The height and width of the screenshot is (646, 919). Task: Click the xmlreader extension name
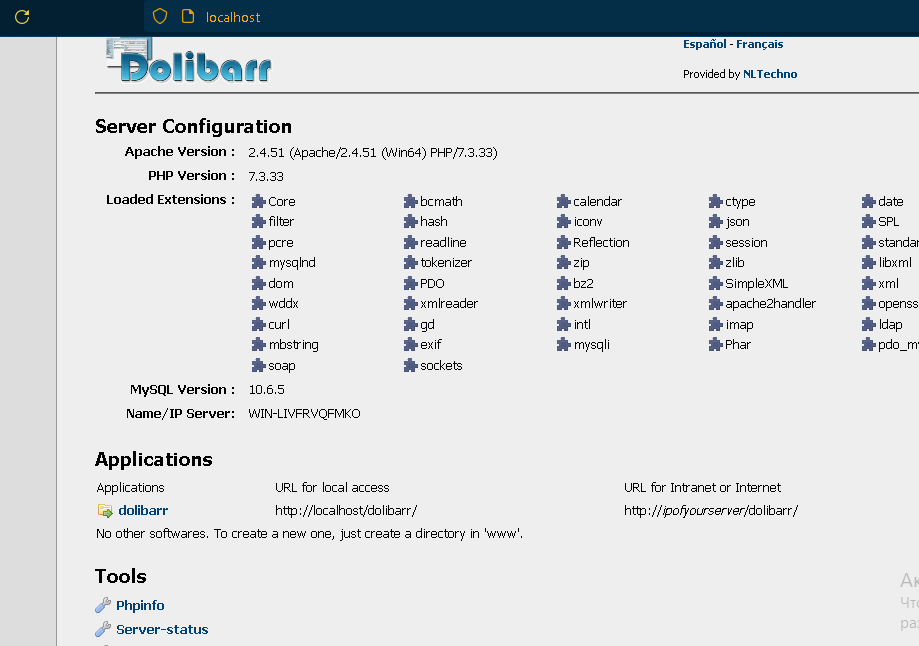[x=449, y=304]
